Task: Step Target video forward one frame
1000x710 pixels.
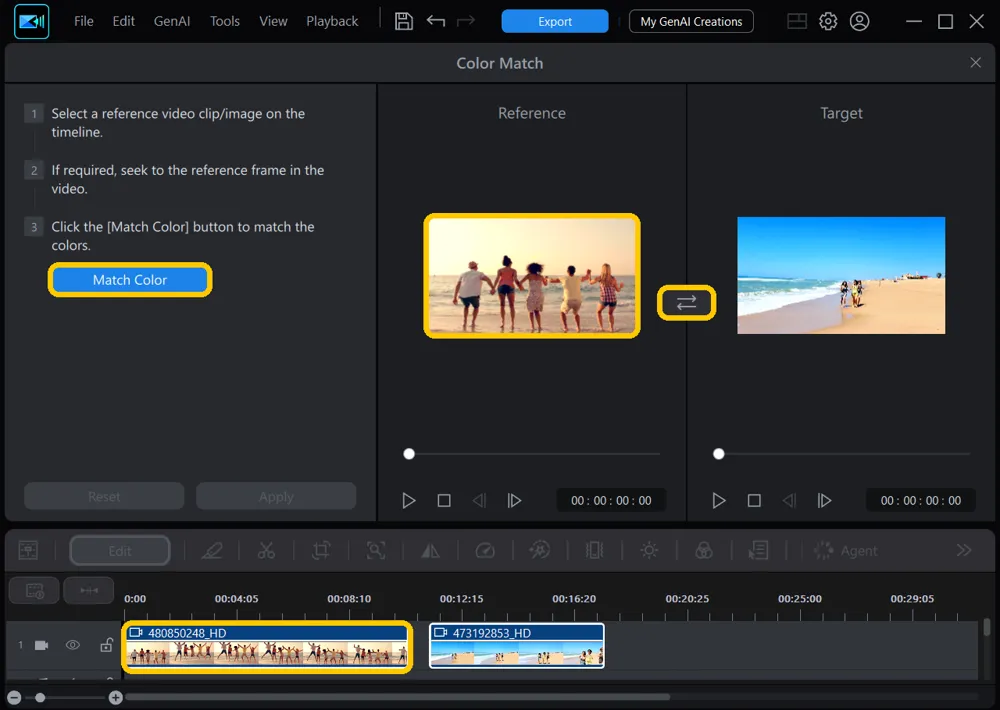Action: click(x=824, y=501)
